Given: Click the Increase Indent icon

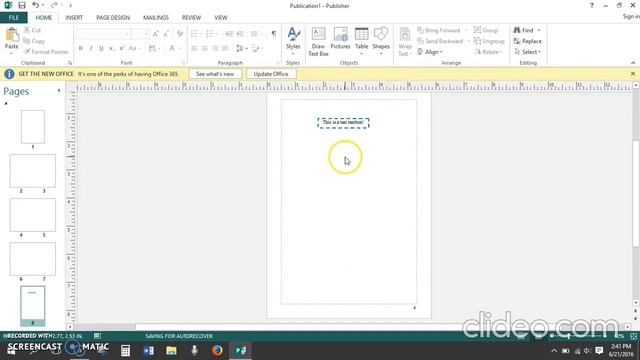Looking at the screenshot, I should (240, 34).
